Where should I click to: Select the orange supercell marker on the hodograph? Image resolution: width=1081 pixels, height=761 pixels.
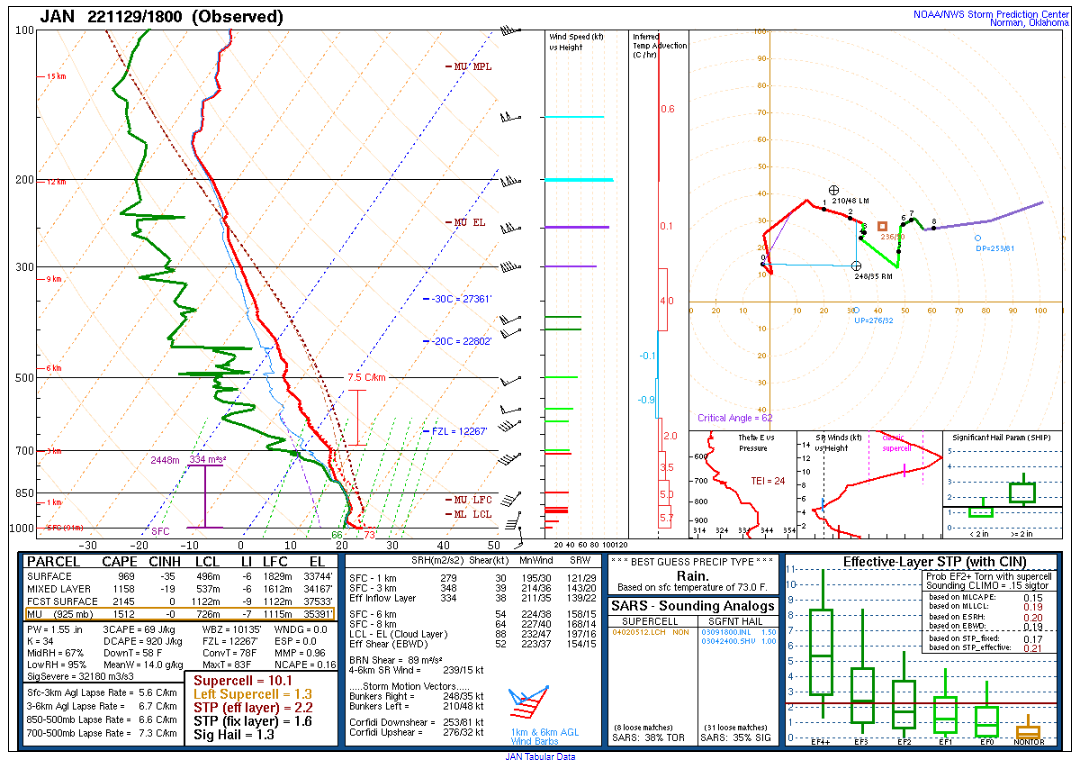(x=882, y=228)
